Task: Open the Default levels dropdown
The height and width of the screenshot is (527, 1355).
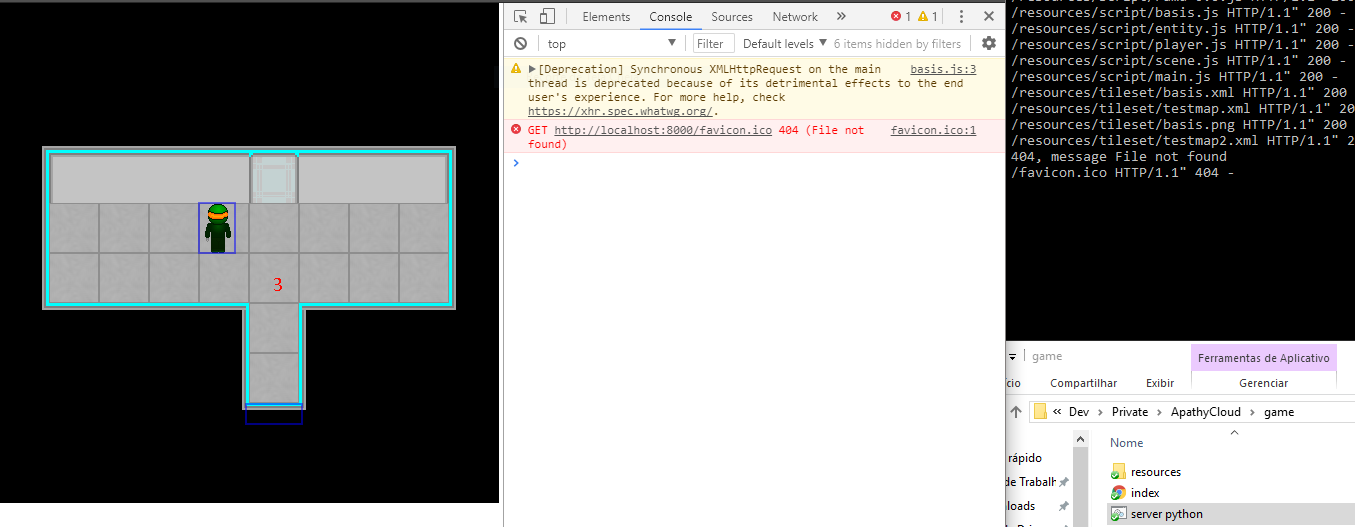Action: tap(785, 43)
